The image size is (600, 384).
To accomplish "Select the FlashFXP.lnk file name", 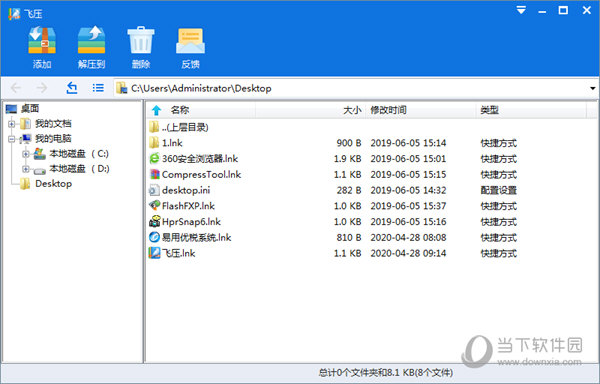I will click(x=188, y=206).
